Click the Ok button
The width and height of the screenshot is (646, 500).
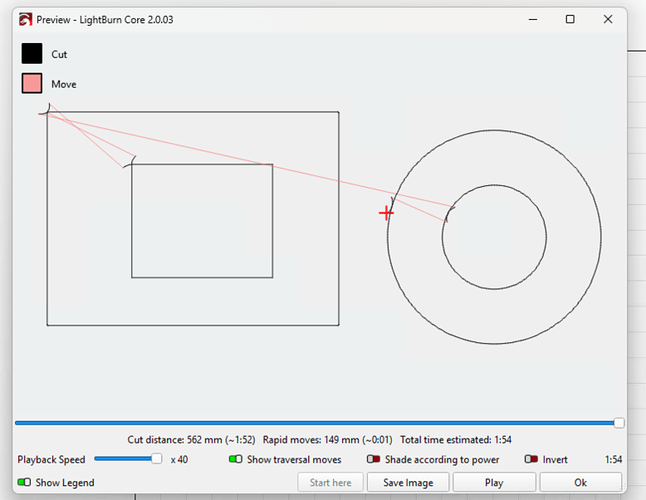(x=580, y=482)
